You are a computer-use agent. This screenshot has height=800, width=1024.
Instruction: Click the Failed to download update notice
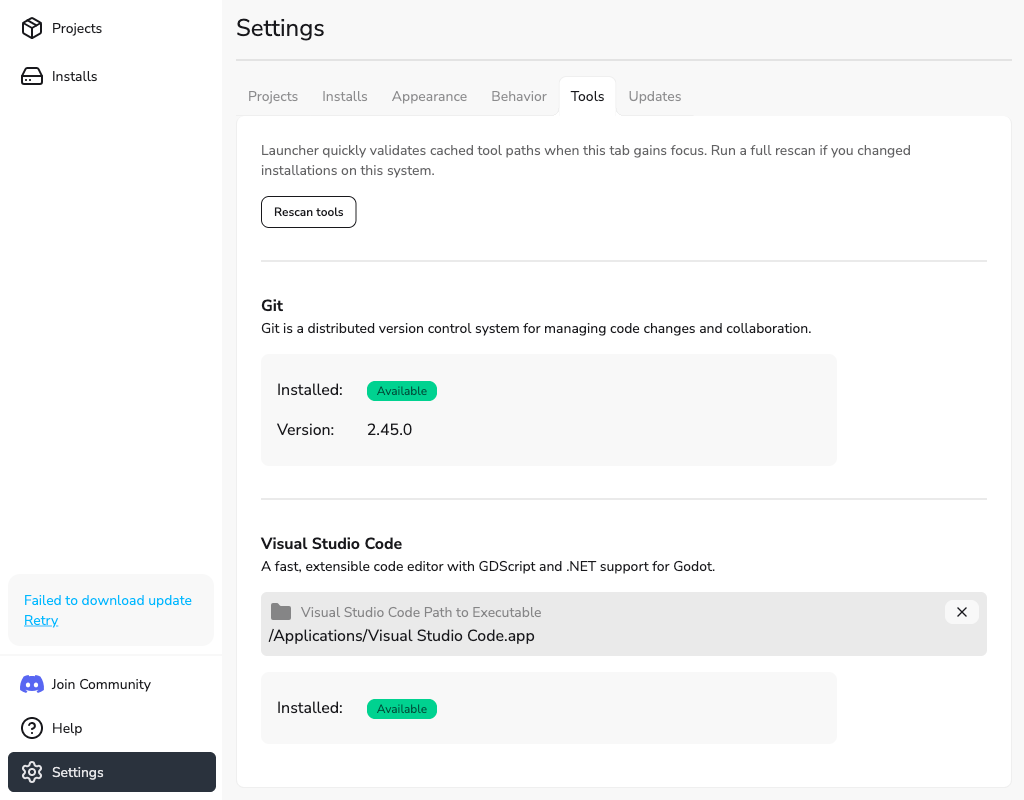point(107,600)
